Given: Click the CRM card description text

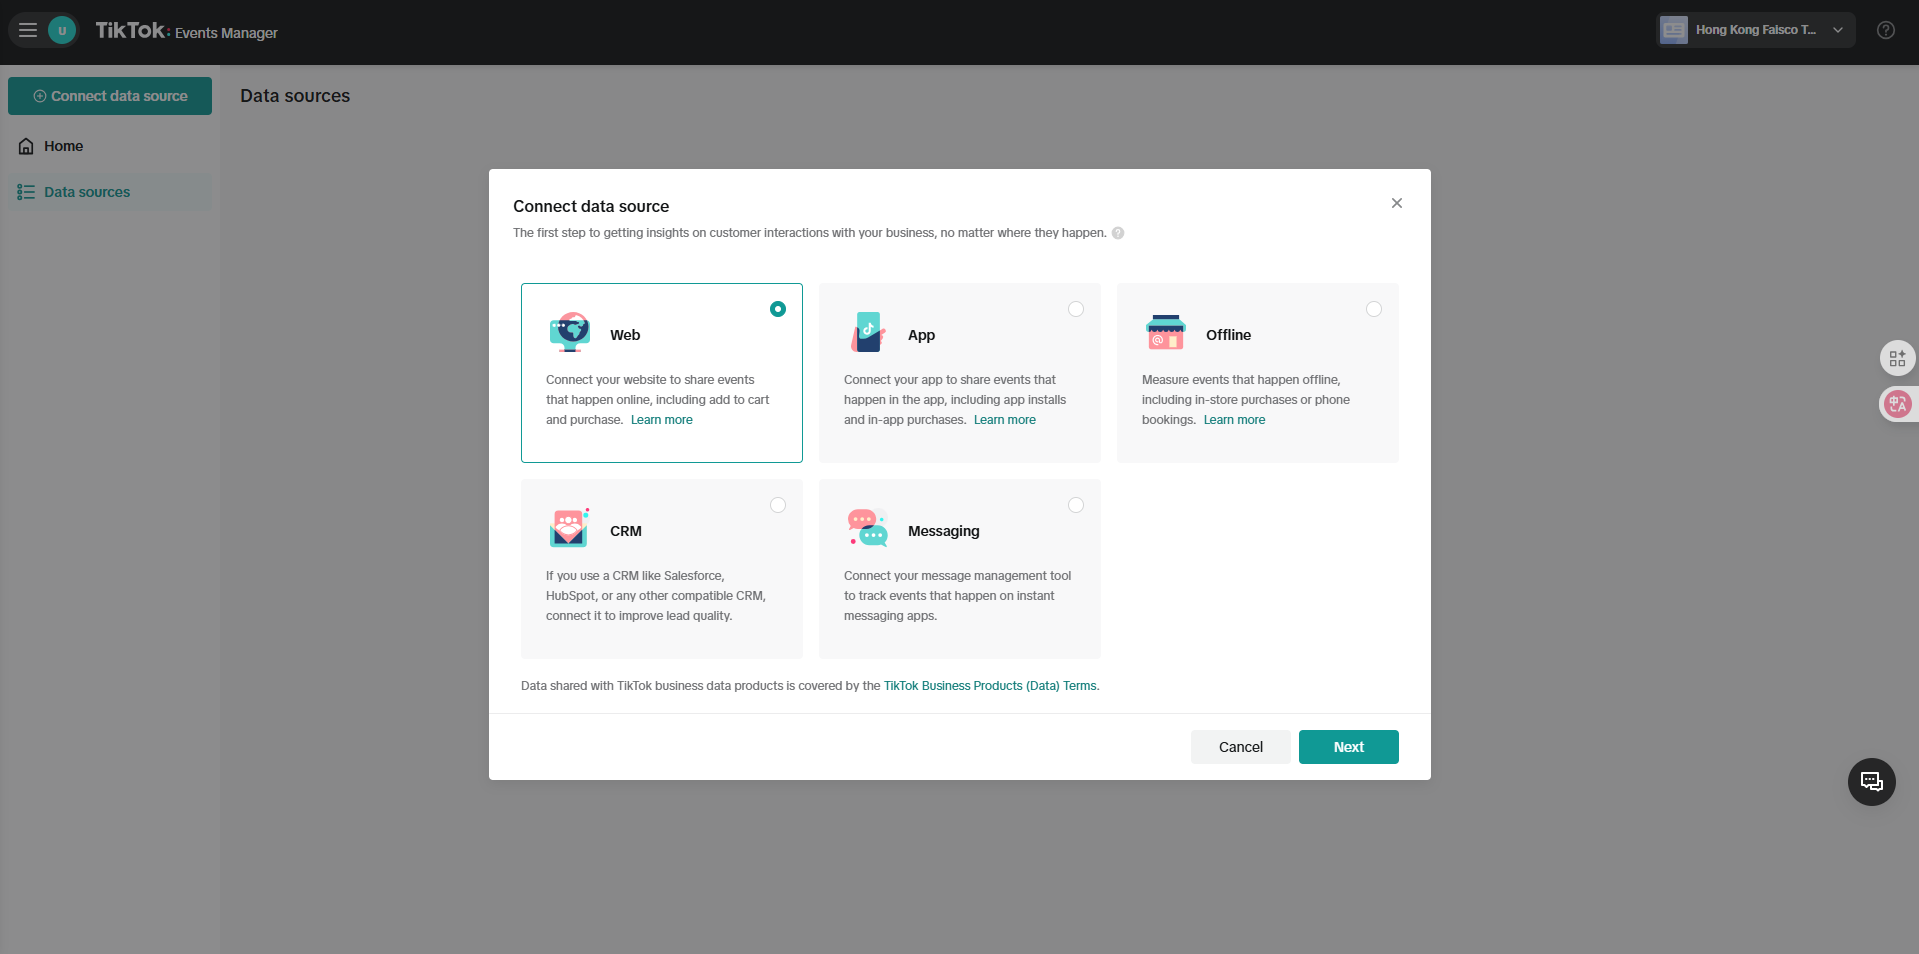Looking at the screenshot, I should point(656,596).
